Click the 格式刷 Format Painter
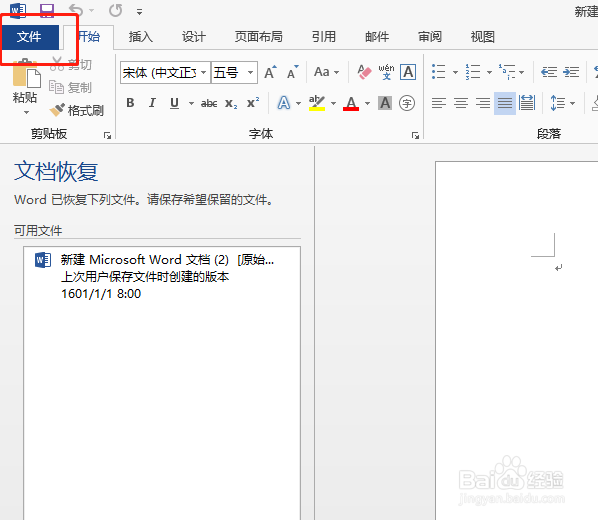Screen dimensions: 598x520 (77, 111)
